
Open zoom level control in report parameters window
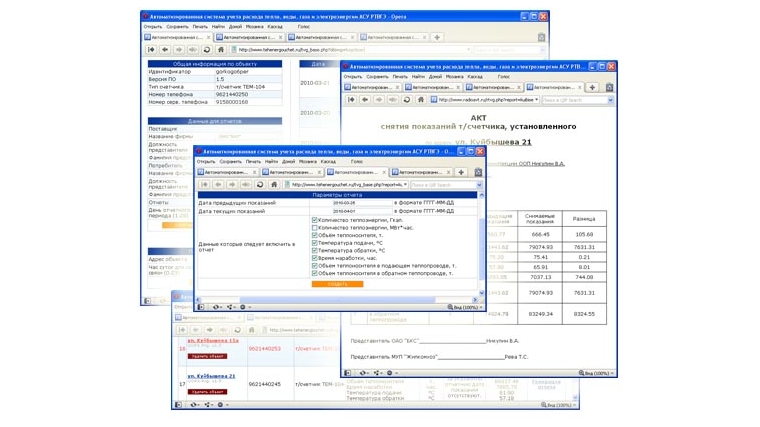(x=464, y=307)
